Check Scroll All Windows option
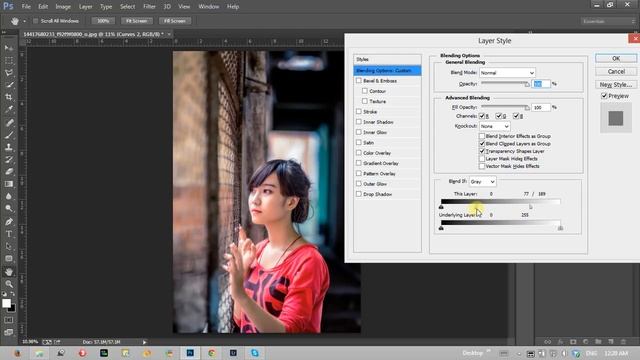Screen dimensions: 640x360 [36, 21]
